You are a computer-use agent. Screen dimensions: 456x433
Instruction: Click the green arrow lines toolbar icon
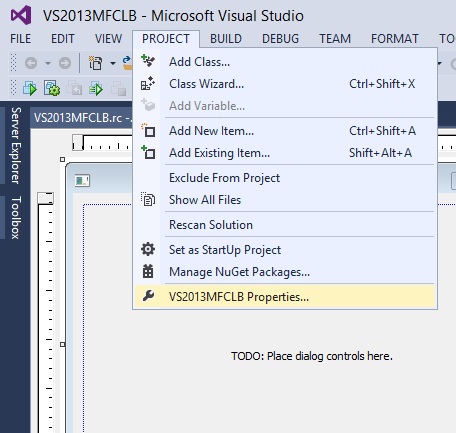(96, 89)
